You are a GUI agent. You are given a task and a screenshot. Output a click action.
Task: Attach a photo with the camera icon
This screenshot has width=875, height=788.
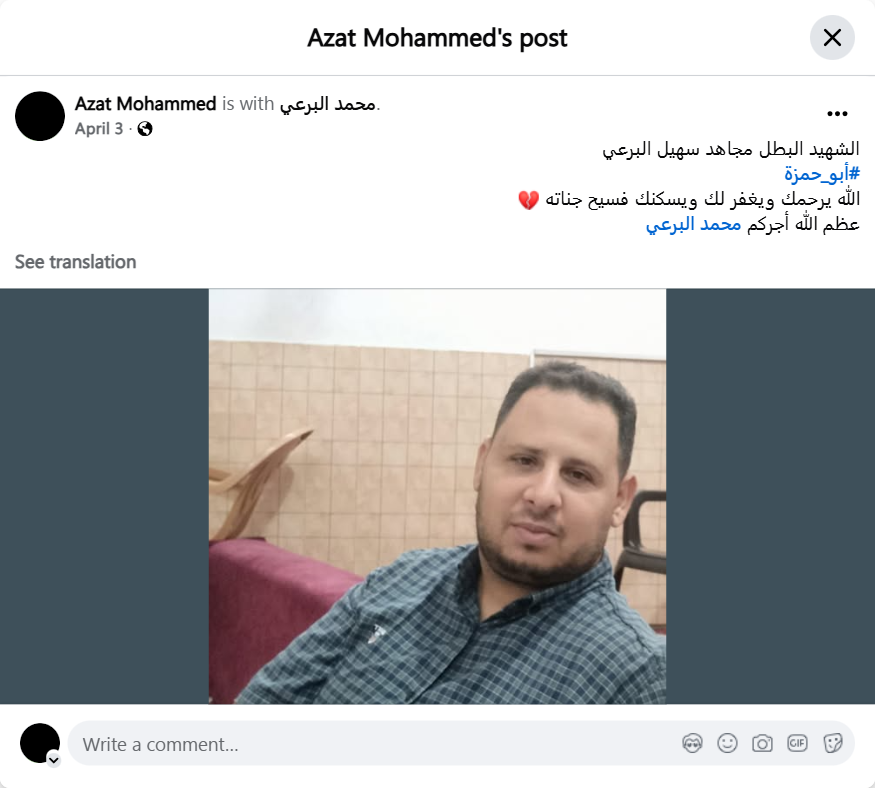762,743
